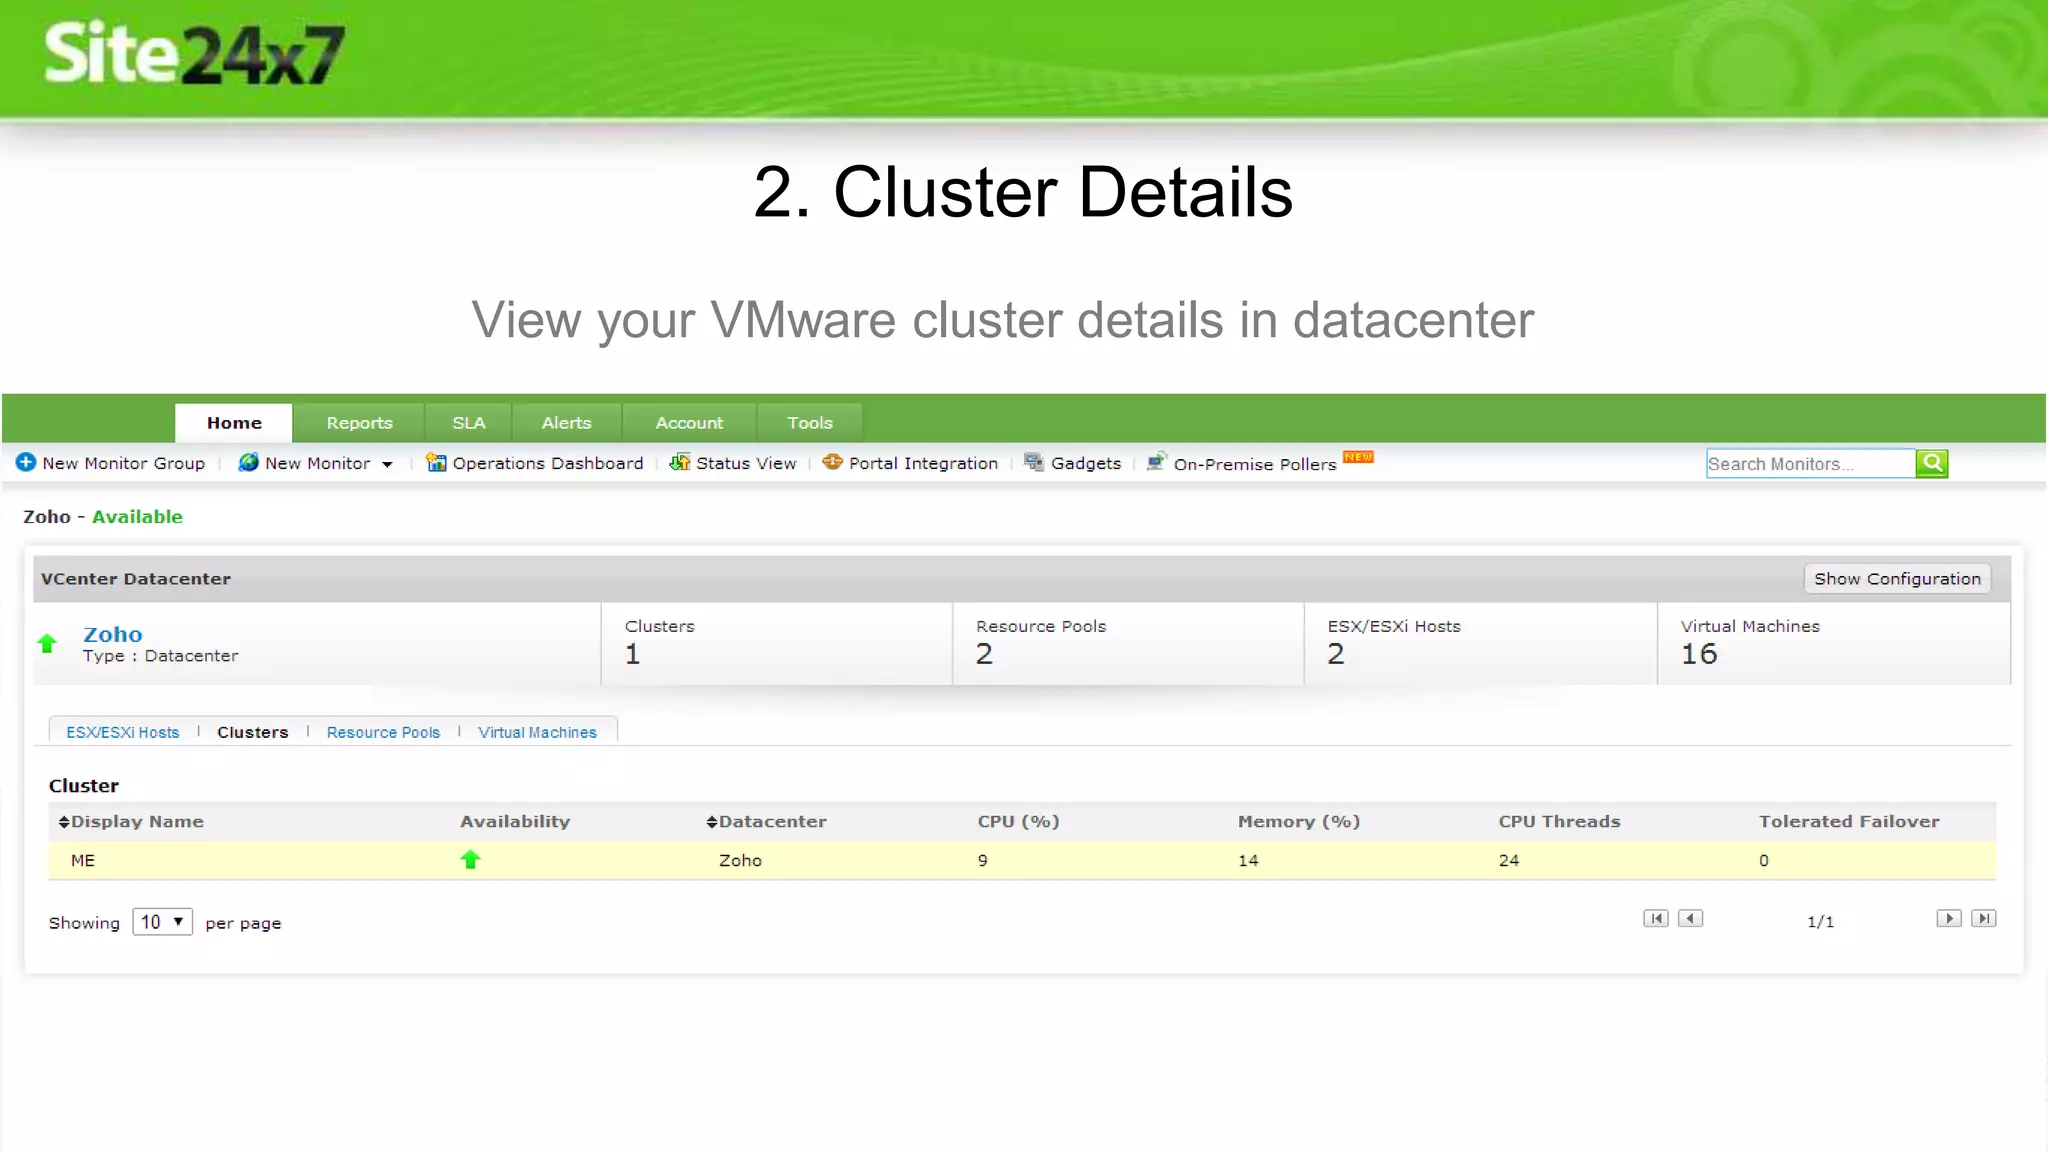The image size is (2048, 1152).
Task: Go to the Alerts tab
Action: tap(566, 423)
